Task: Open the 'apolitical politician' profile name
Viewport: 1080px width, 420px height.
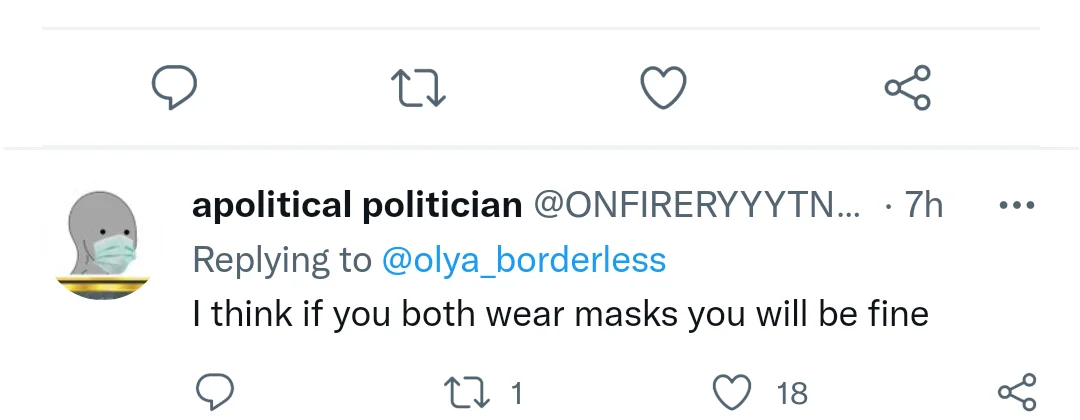Action: [357, 205]
